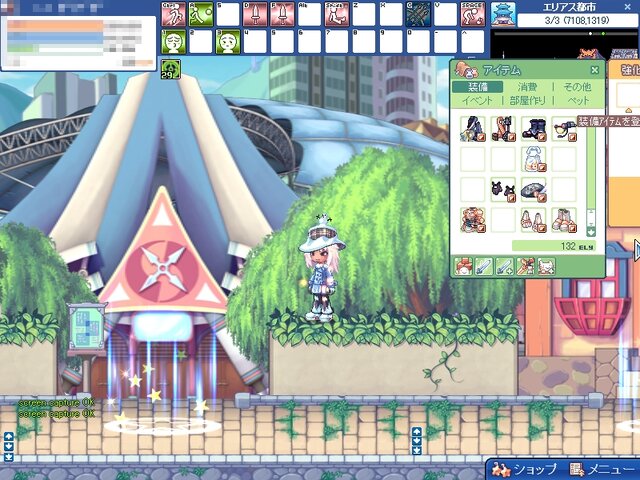
Task: Jump to bottom of left chat log
Action: tap(9, 457)
